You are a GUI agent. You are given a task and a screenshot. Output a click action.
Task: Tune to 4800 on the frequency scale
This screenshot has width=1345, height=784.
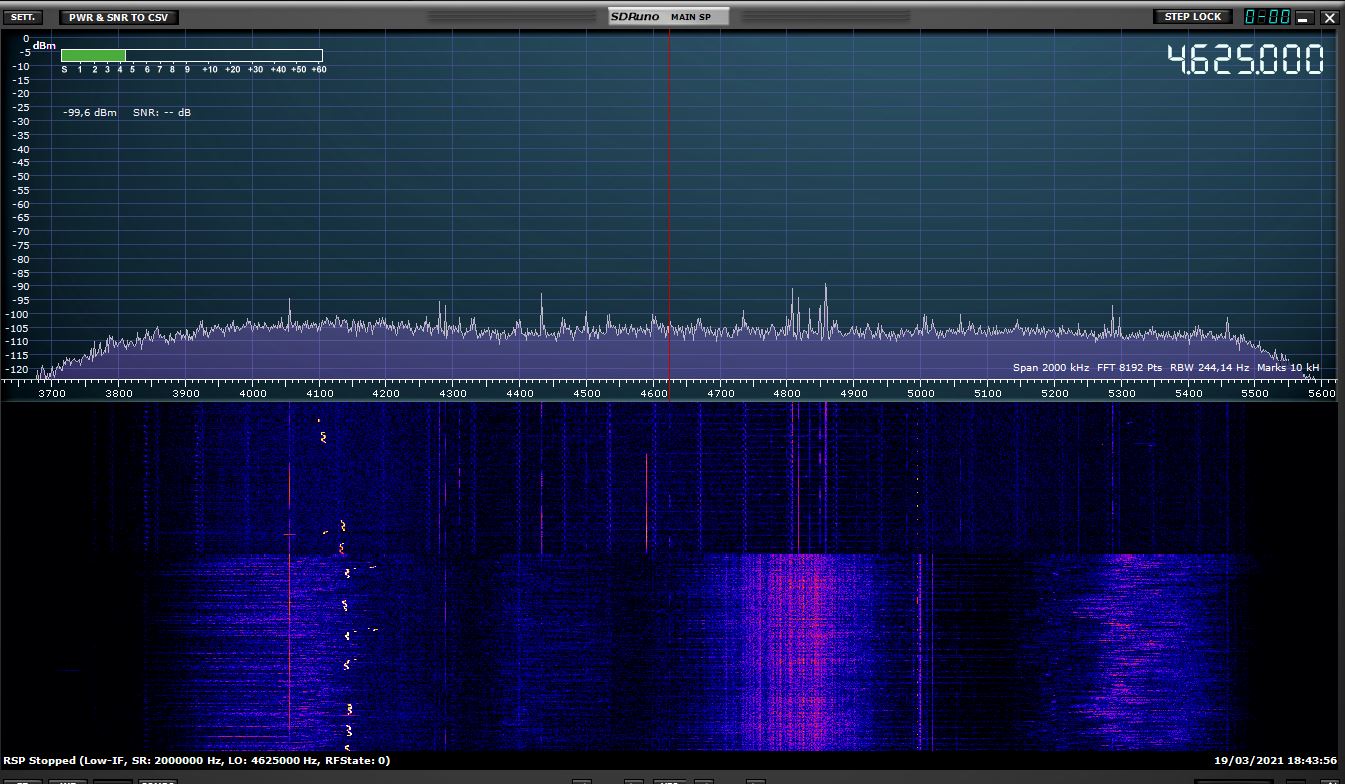pos(787,394)
